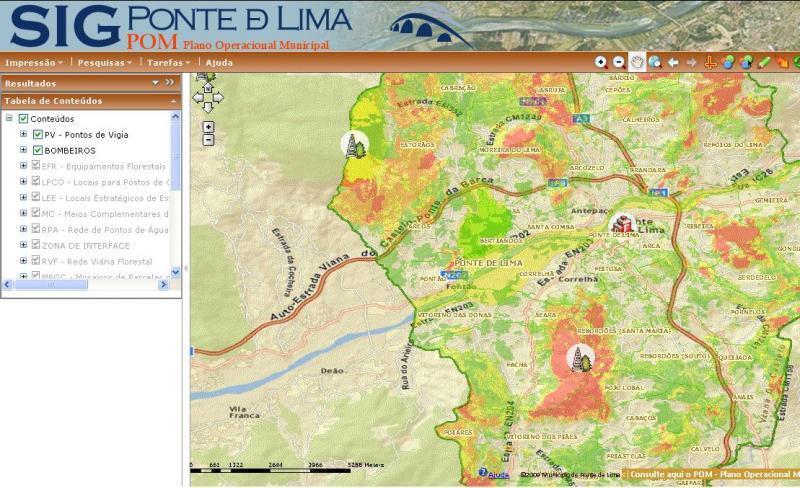The image size is (800, 488).
Task: Collapse the Conteúdos tree root
Action: (x=9, y=118)
